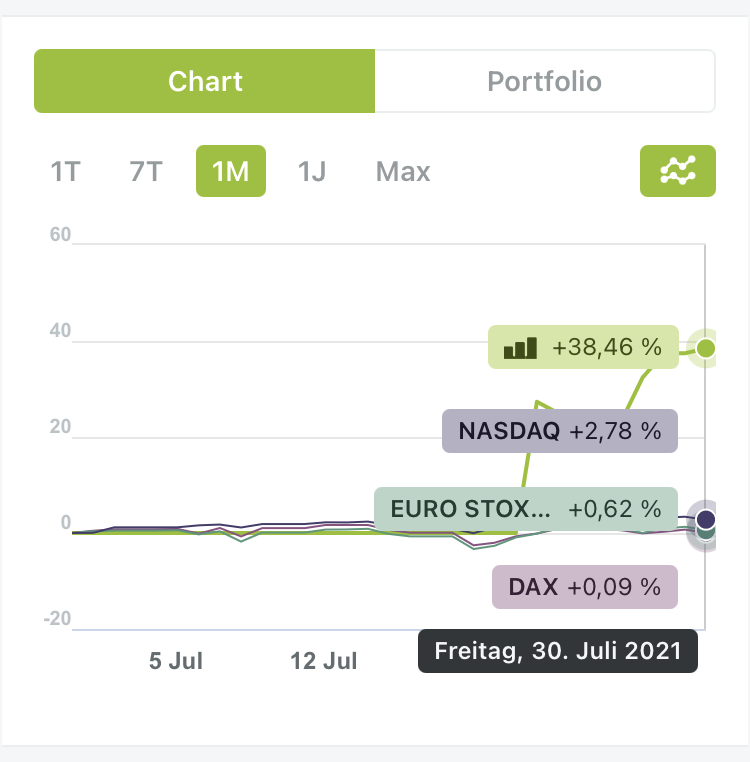The image size is (750, 762).
Task: Click the NASDAQ +2,78 % label
Action: (x=560, y=432)
